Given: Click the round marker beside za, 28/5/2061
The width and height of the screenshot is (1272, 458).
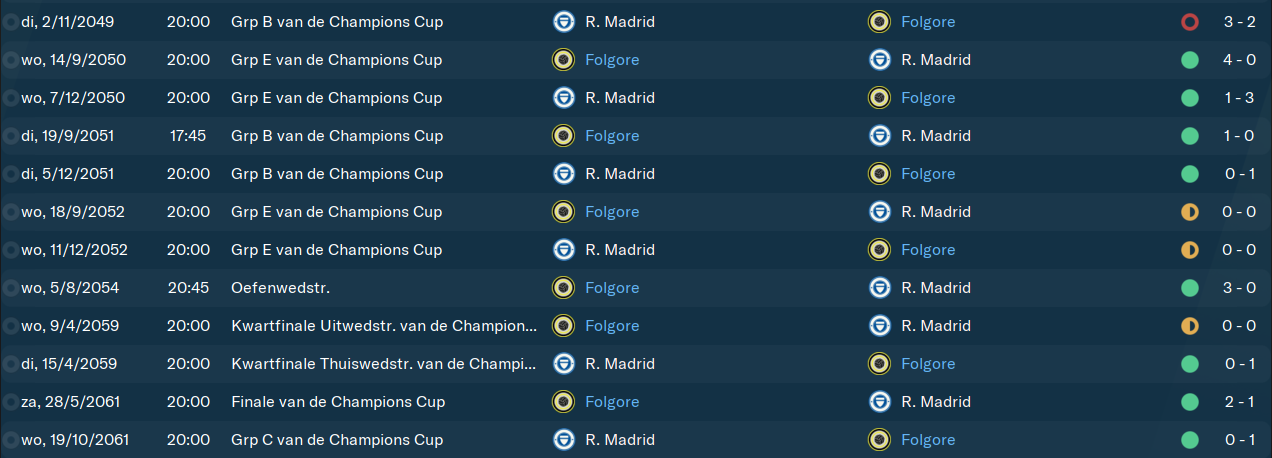Looking at the screenshot, I should coord(10,402).
